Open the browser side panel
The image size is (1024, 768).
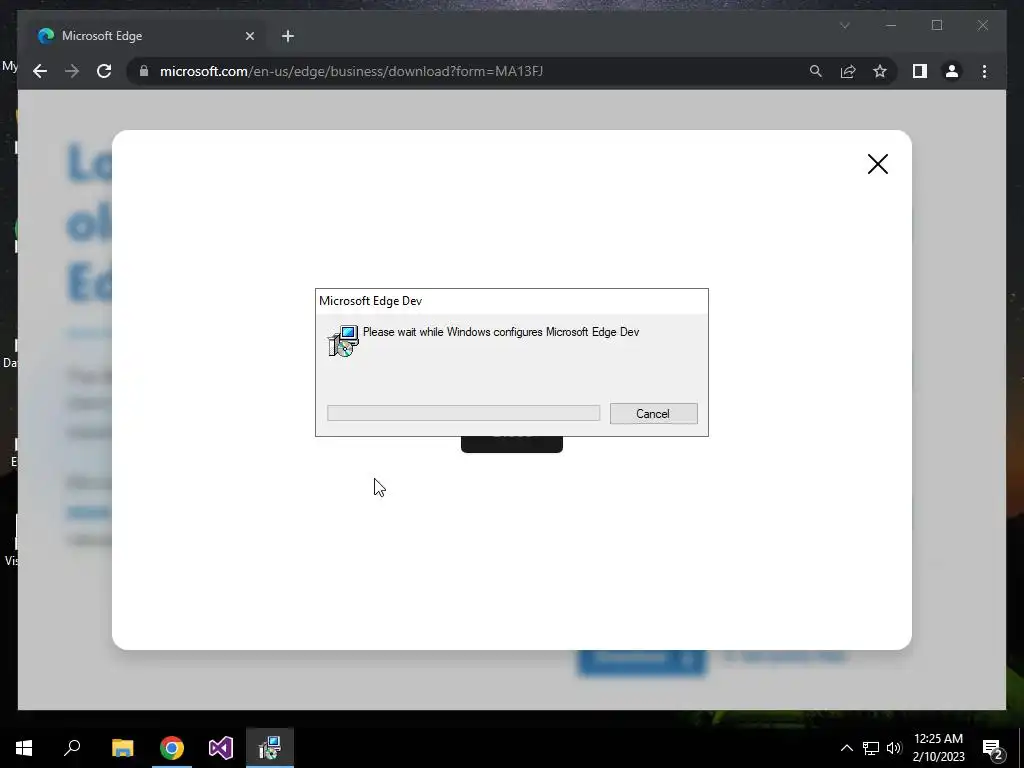click(920, 71)
